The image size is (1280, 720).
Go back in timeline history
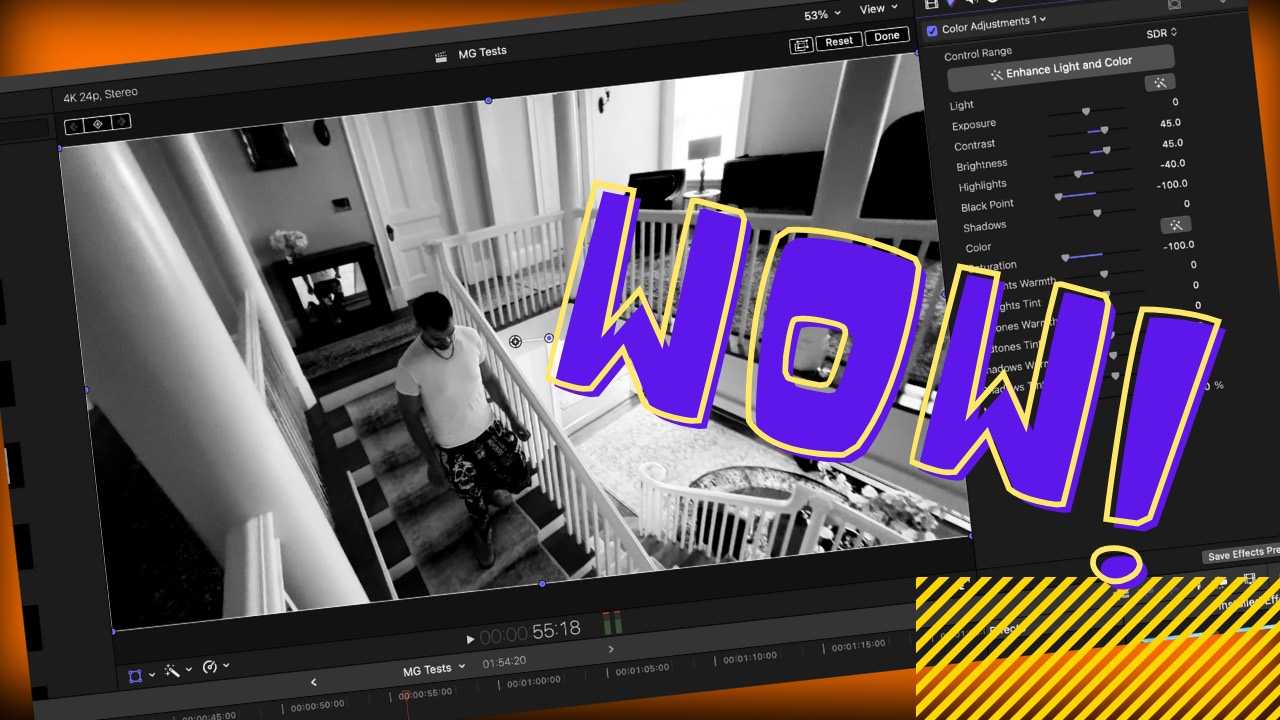tap(313, 682)
